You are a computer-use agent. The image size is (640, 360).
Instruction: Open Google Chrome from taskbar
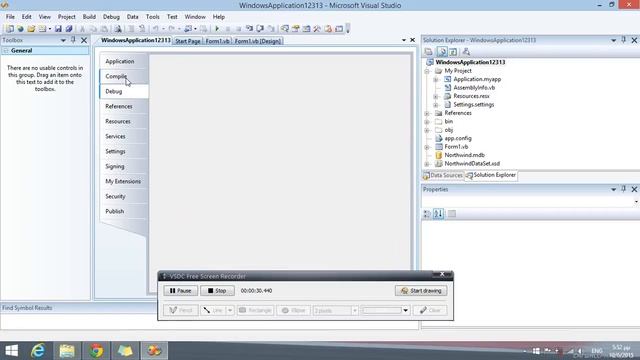(x=96, y=351)
